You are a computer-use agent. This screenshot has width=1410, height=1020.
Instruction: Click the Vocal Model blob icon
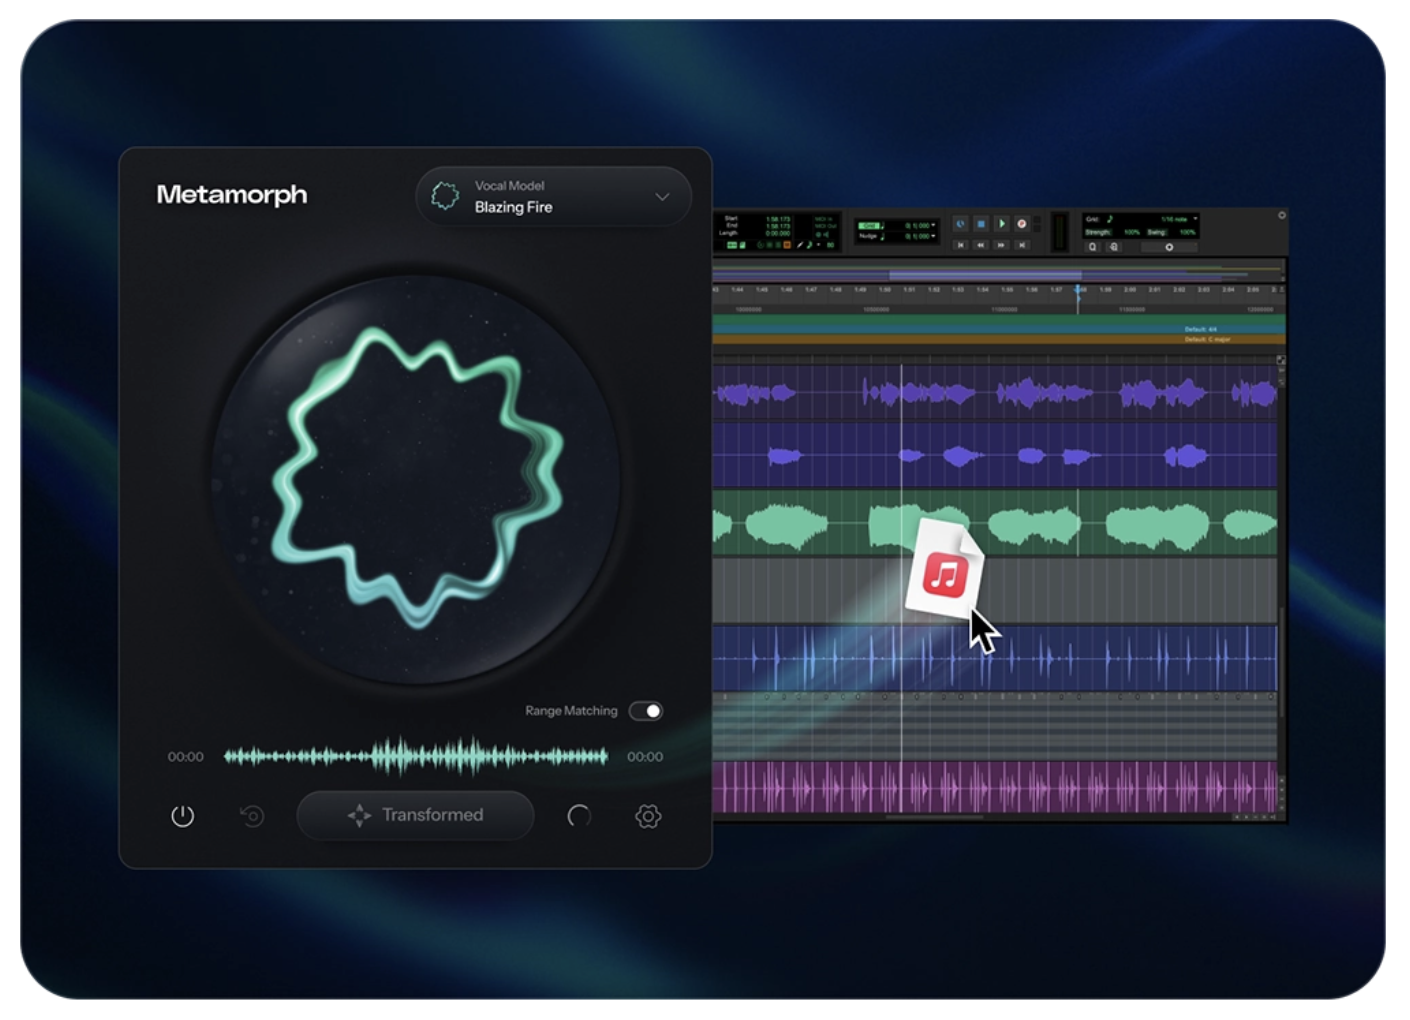click(x=445, y=196)
